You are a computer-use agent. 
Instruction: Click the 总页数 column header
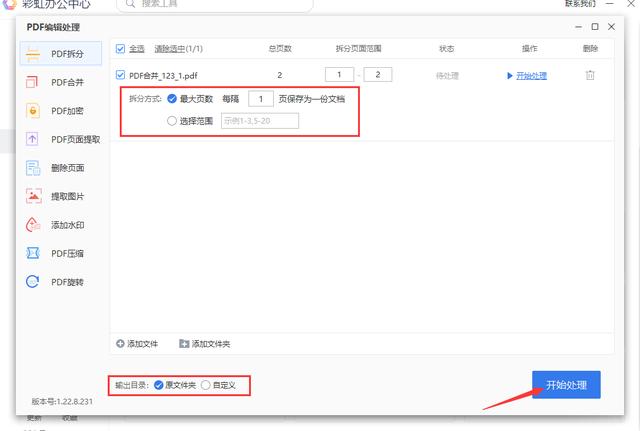click(280, 49)
